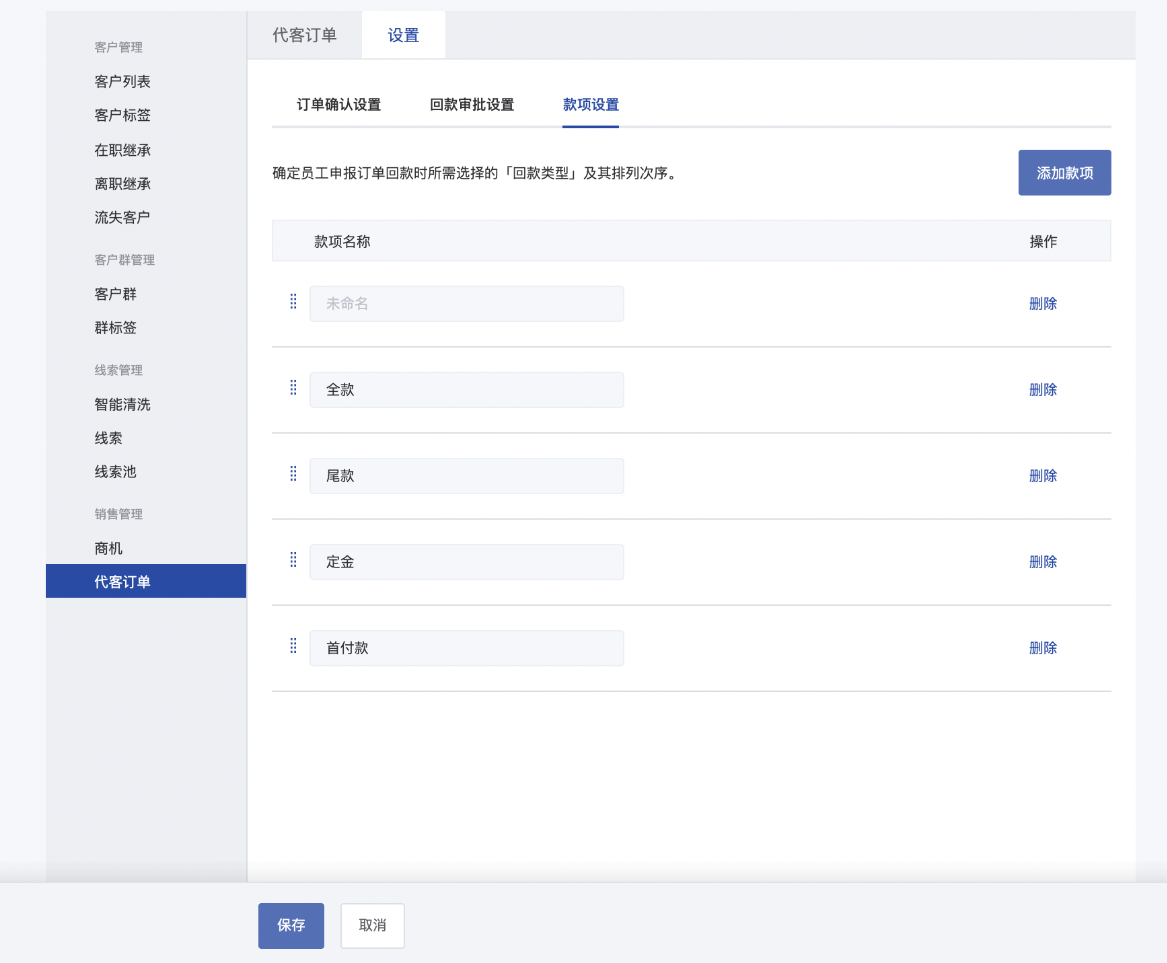Open the 回款审批设置 sub-tab

(x=472, y=105)
